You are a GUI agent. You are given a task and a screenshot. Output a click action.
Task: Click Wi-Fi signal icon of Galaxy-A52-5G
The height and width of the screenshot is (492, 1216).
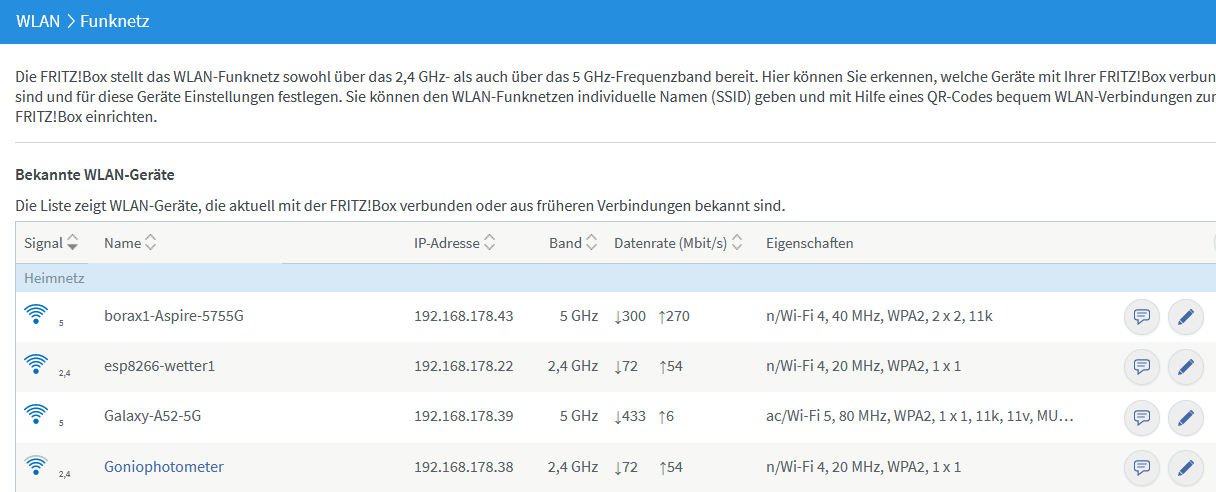[36, 415]
